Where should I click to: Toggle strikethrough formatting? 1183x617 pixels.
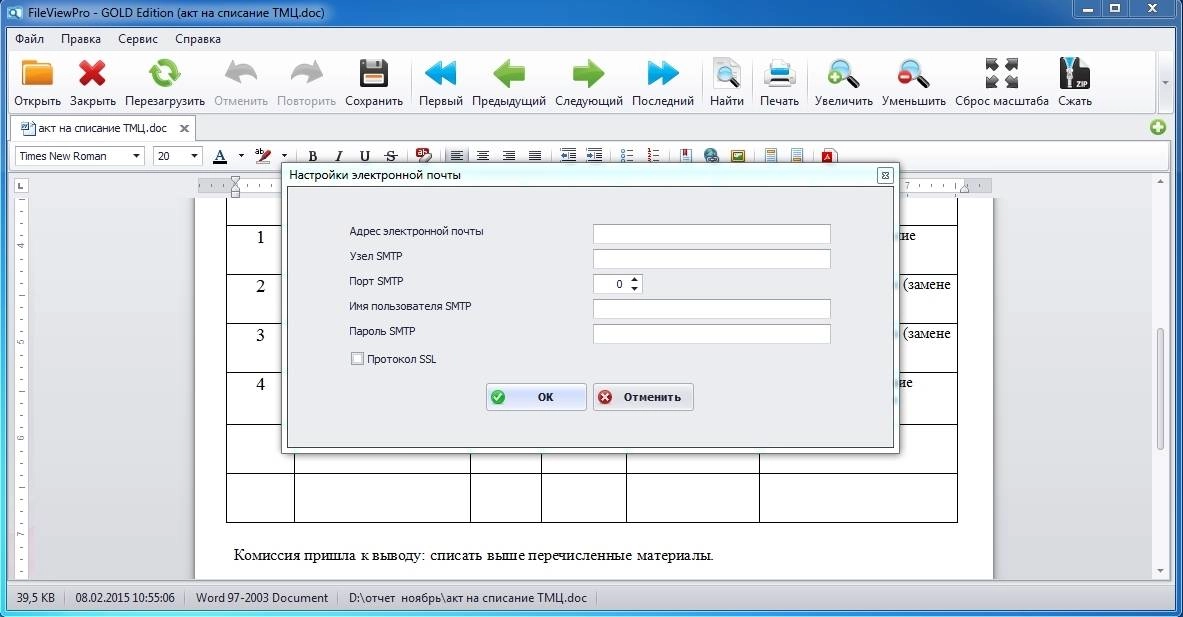tap(390, 156)
